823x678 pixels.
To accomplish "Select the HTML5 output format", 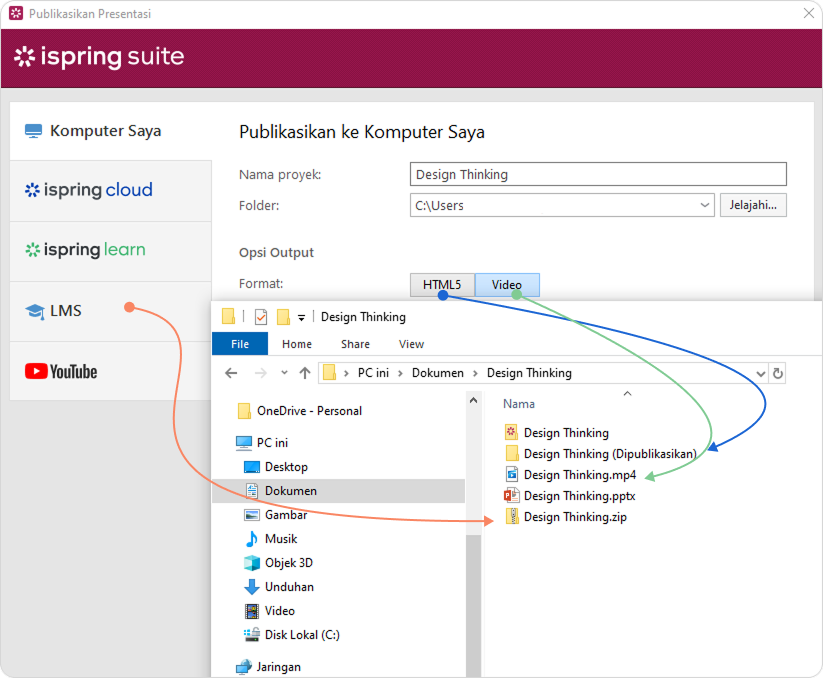I will pos(442,285).
